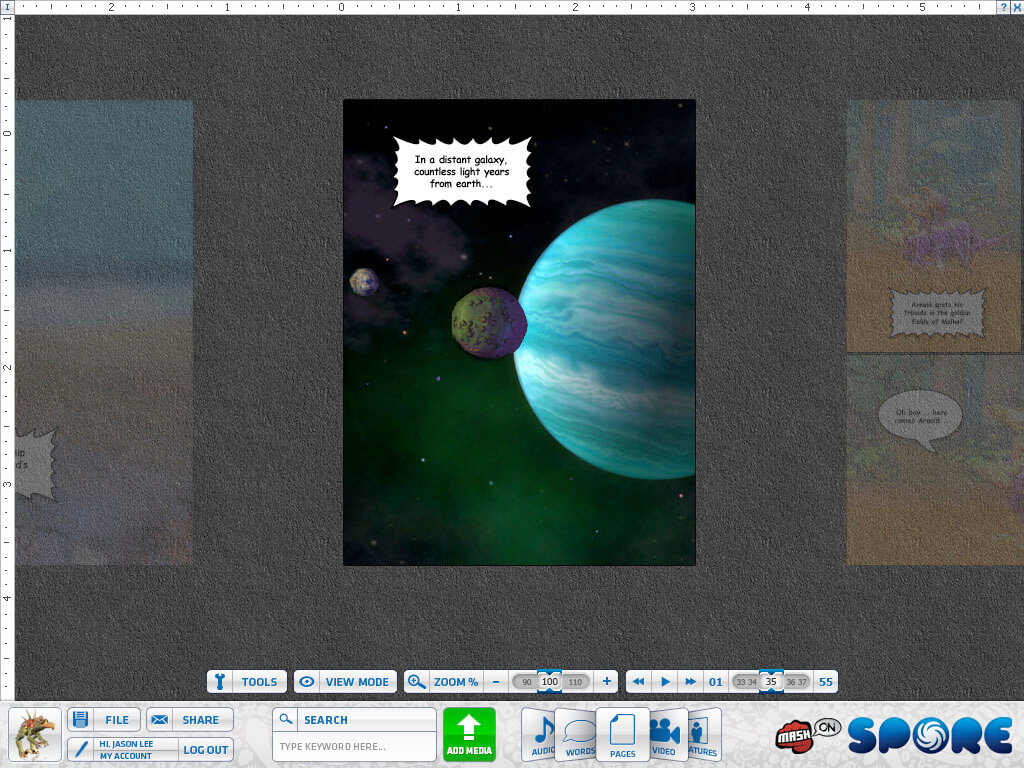Viewport: 1024px width, 768px height.
Task: Switch to the Words tab
Action: coord(577,736)
